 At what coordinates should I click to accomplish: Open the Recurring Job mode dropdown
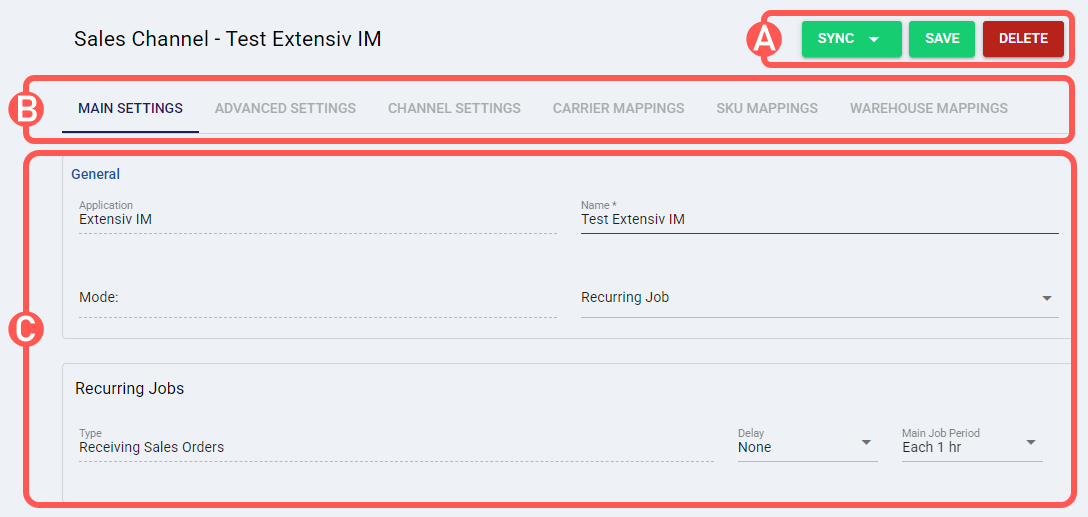coord(819,298)
